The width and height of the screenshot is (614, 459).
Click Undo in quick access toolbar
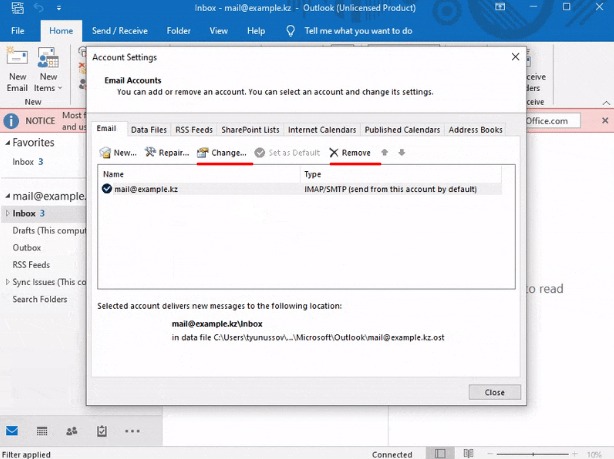(38, 7)
